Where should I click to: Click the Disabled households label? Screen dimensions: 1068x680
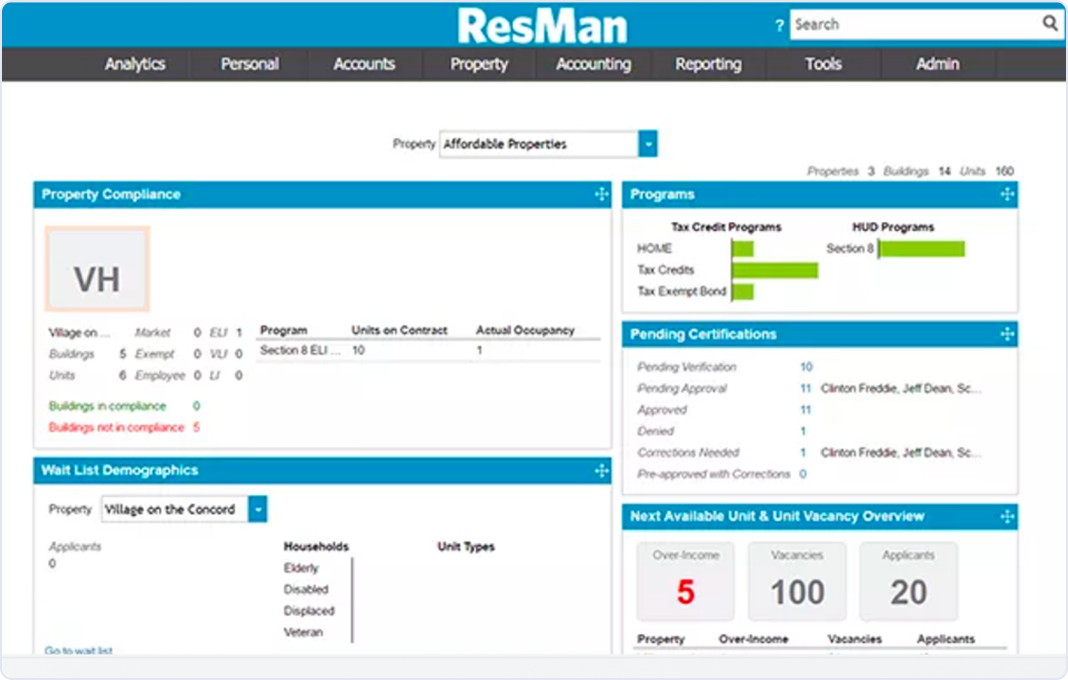(306, 589)
